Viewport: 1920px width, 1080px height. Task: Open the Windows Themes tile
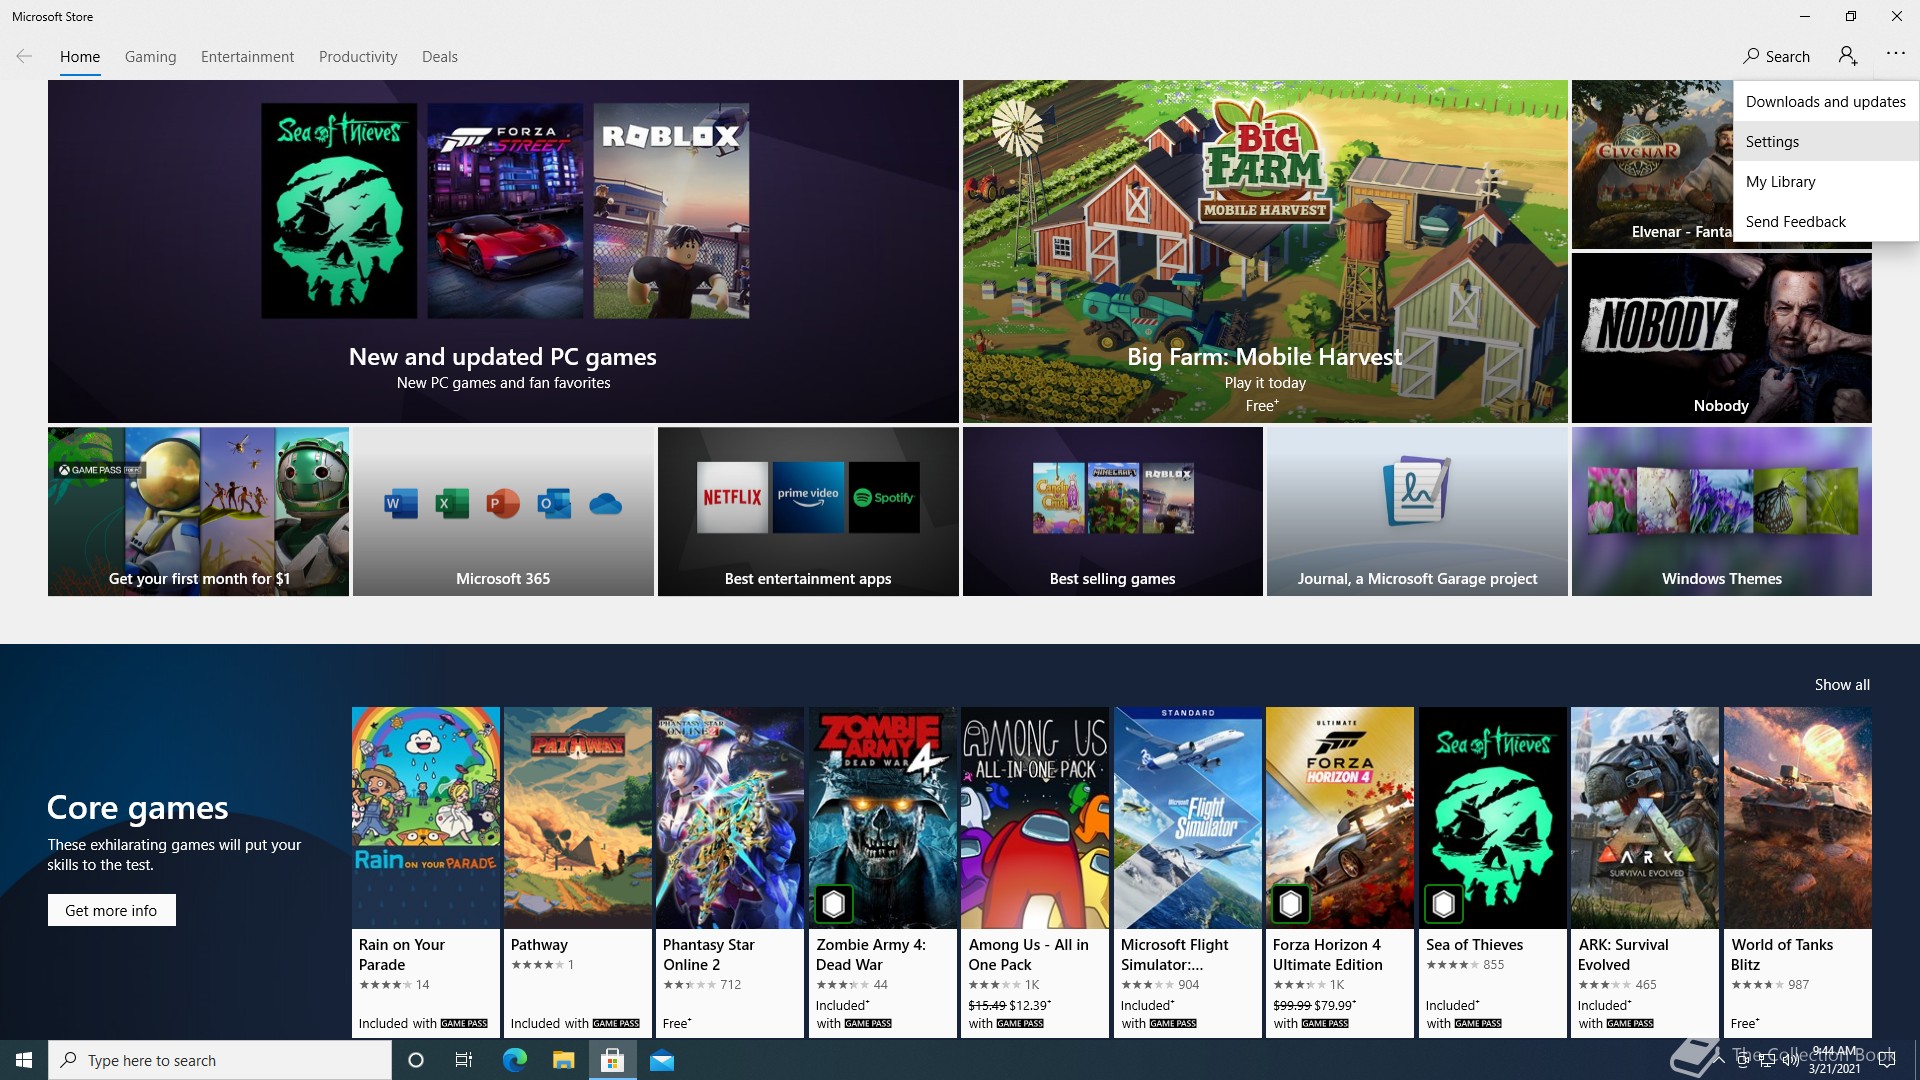click(1721, 511)
